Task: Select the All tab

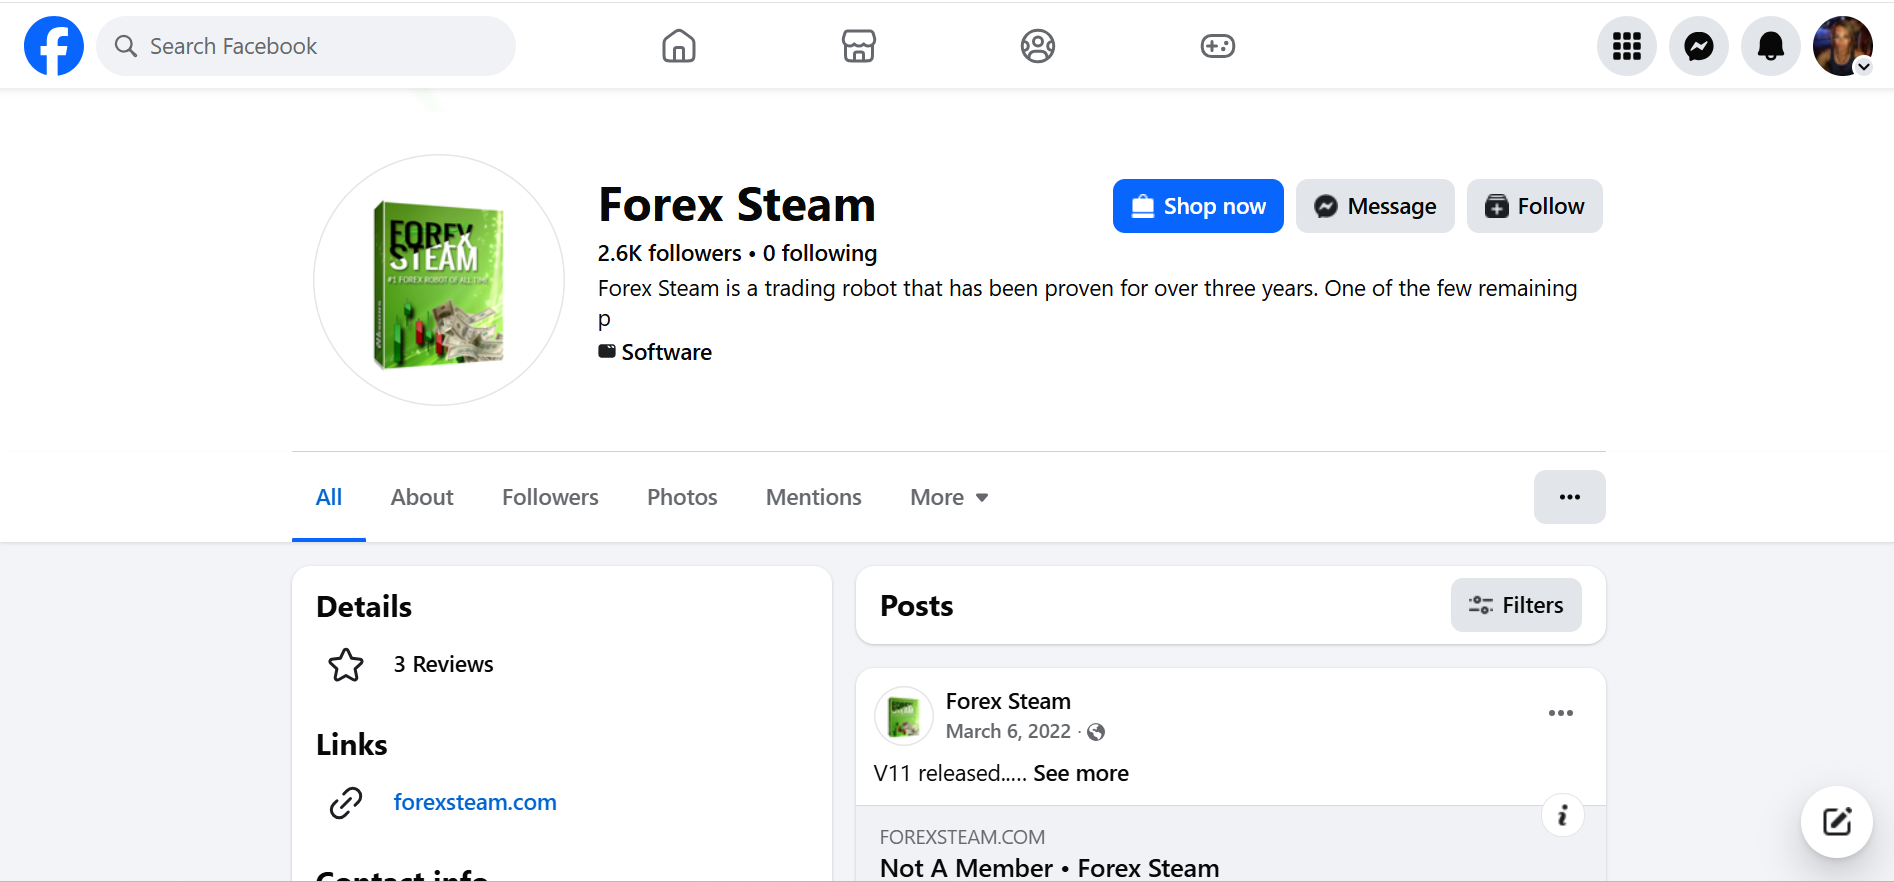Action: point(329,497)
